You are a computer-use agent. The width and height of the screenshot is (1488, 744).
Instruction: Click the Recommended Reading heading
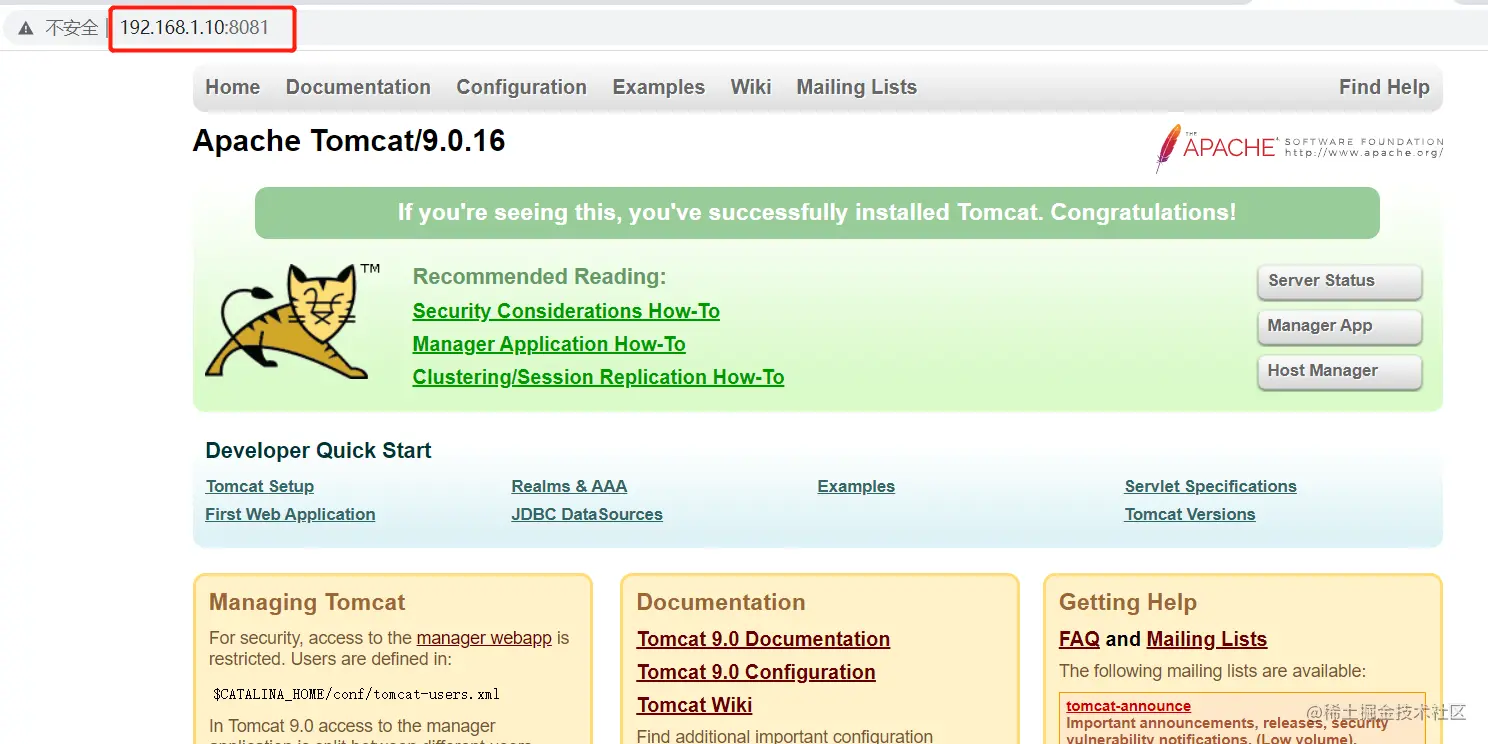pos(539,277)
